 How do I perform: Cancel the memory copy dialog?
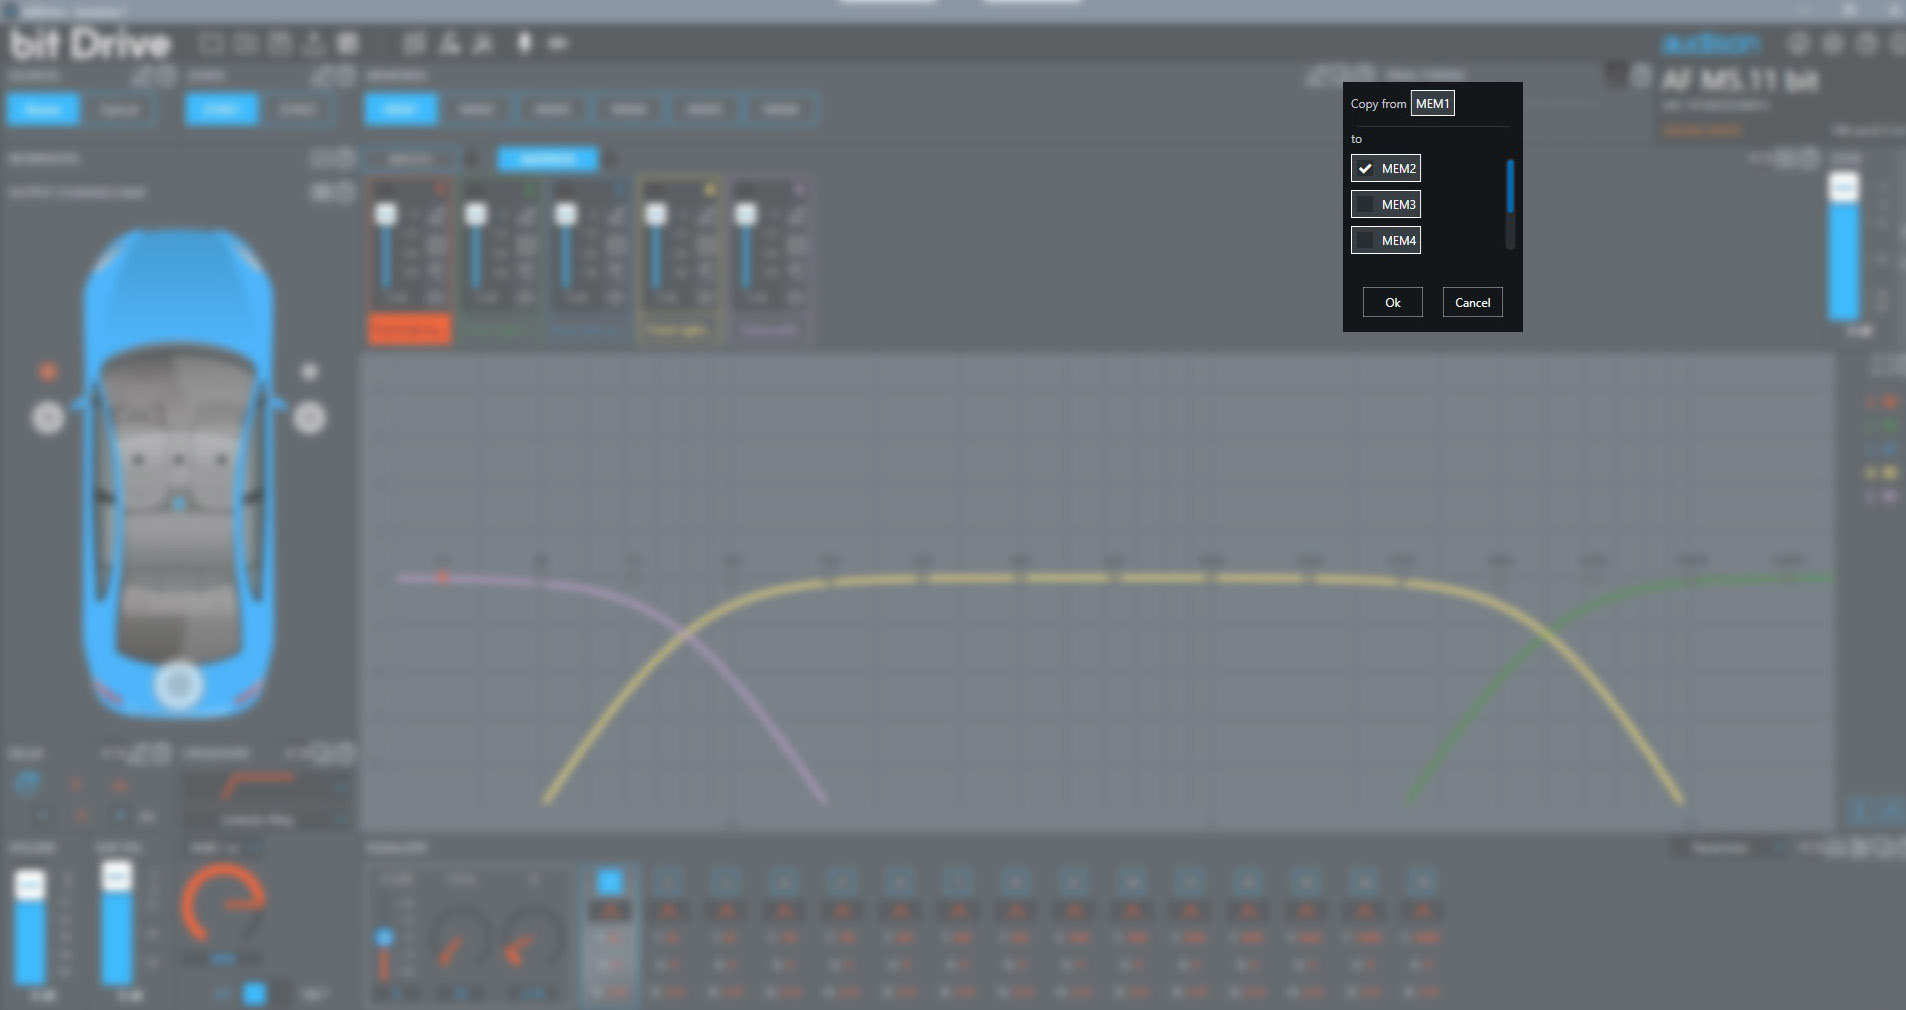pos(1472,302)
